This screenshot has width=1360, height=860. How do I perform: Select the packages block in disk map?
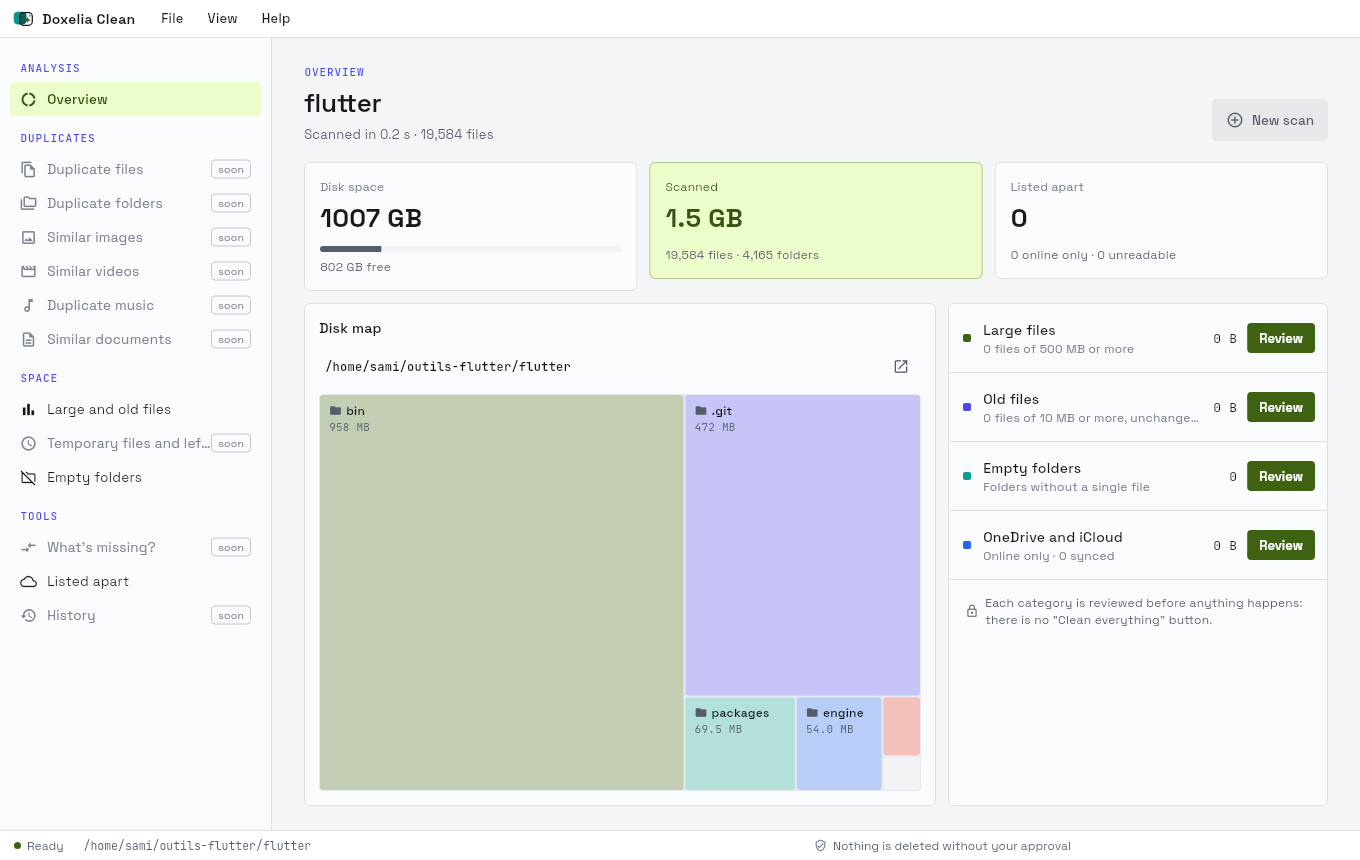pos(740,744)
